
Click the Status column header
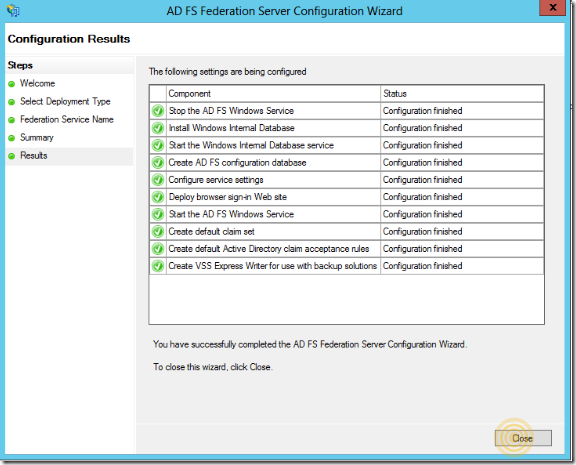[x=462, y=94]
